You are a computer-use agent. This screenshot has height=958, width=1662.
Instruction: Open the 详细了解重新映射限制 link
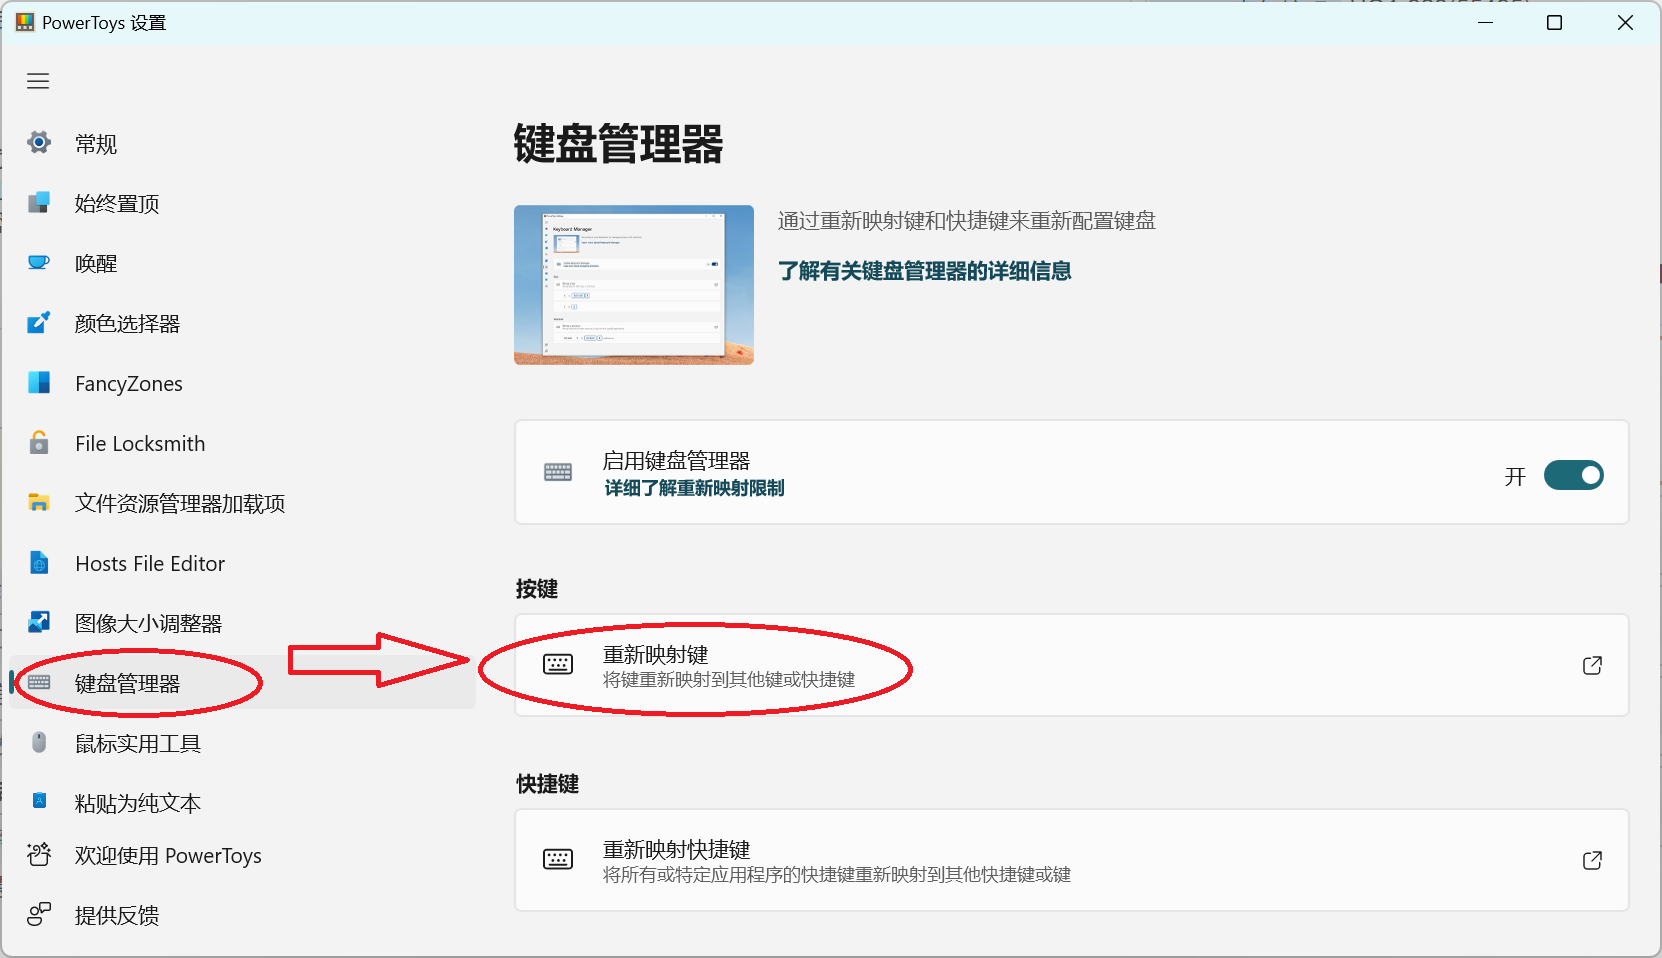coord(694,488)
